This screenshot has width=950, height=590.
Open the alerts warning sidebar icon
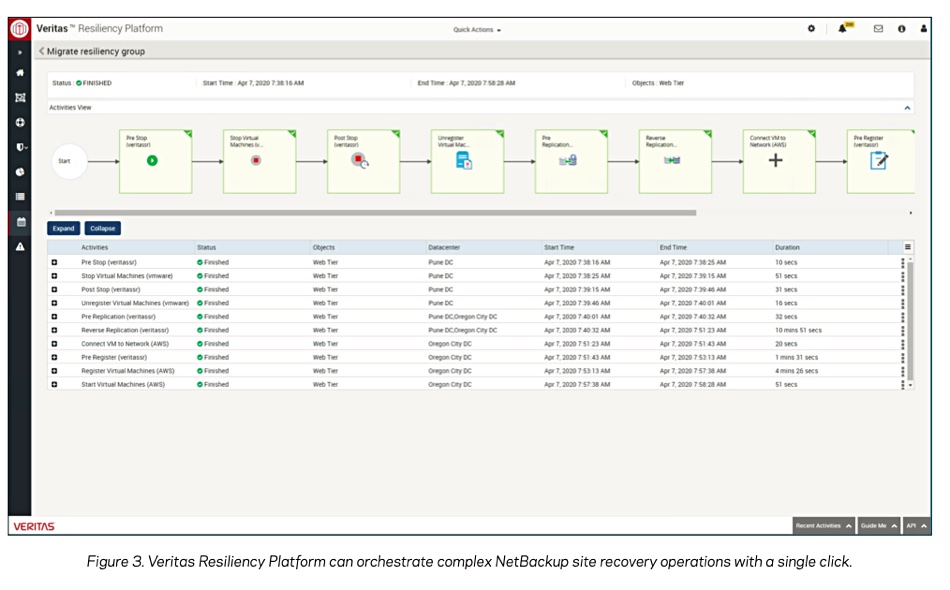20,247
